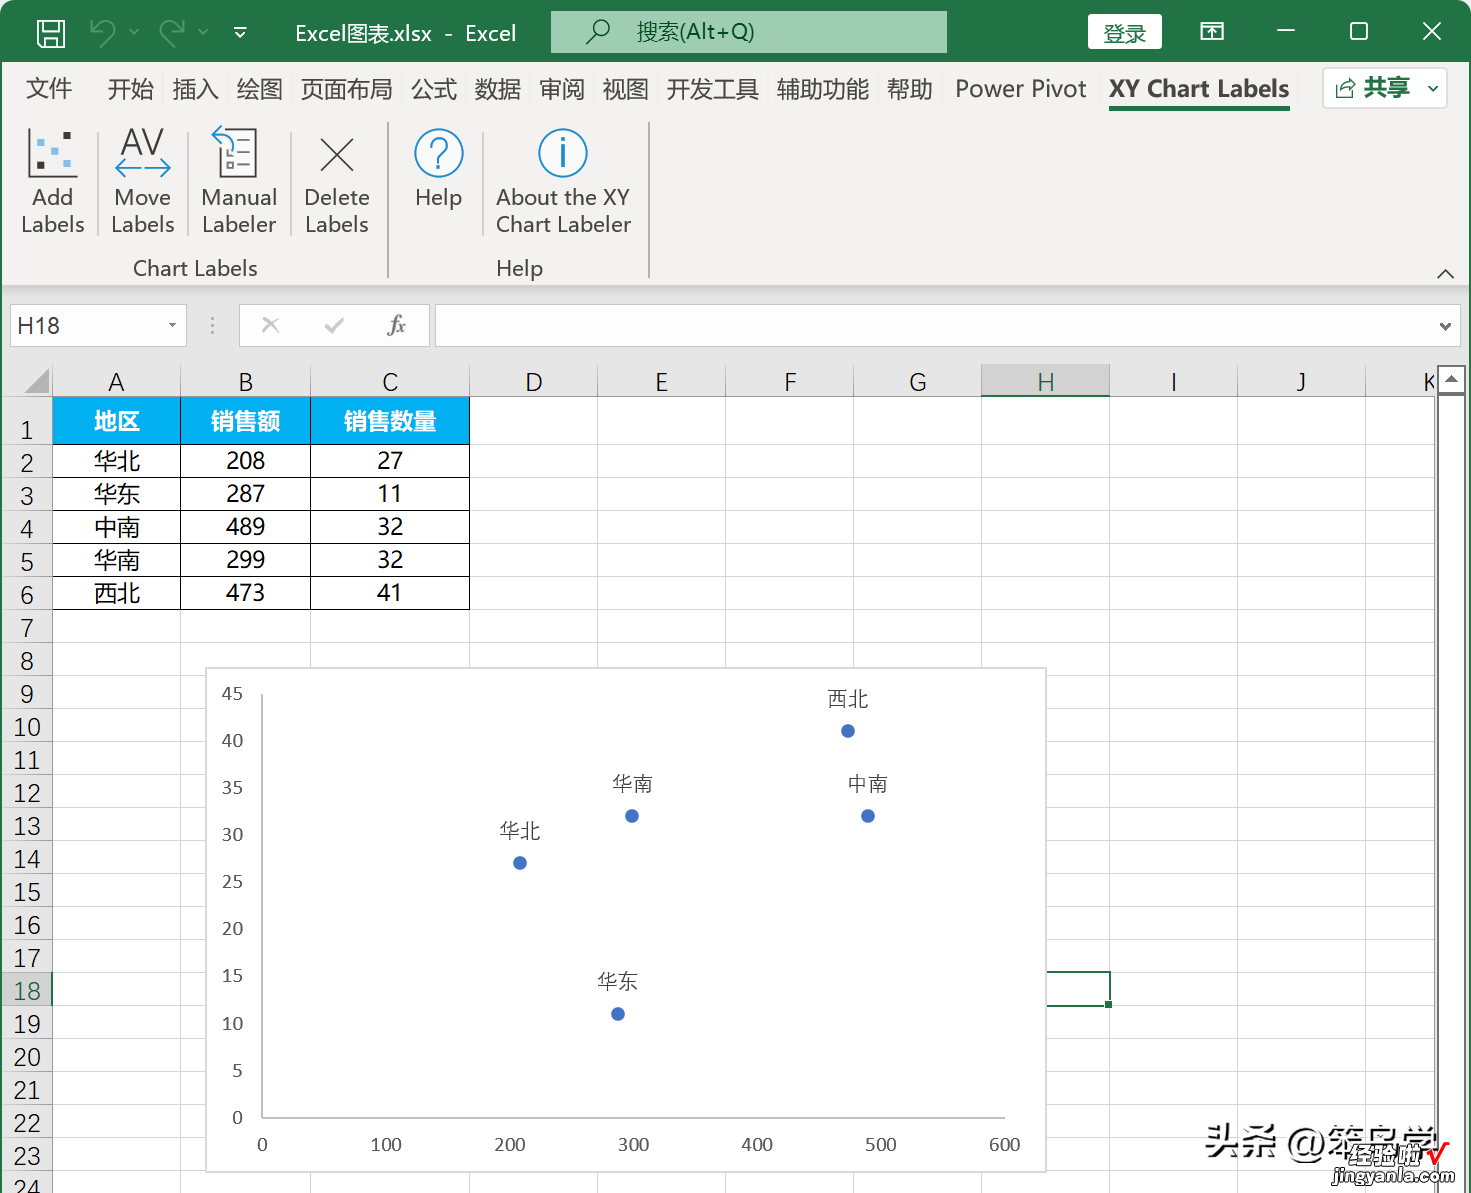1471x1193 pixels.
Task: Open the Manual Labeler tool
Action: coord(239,181)
